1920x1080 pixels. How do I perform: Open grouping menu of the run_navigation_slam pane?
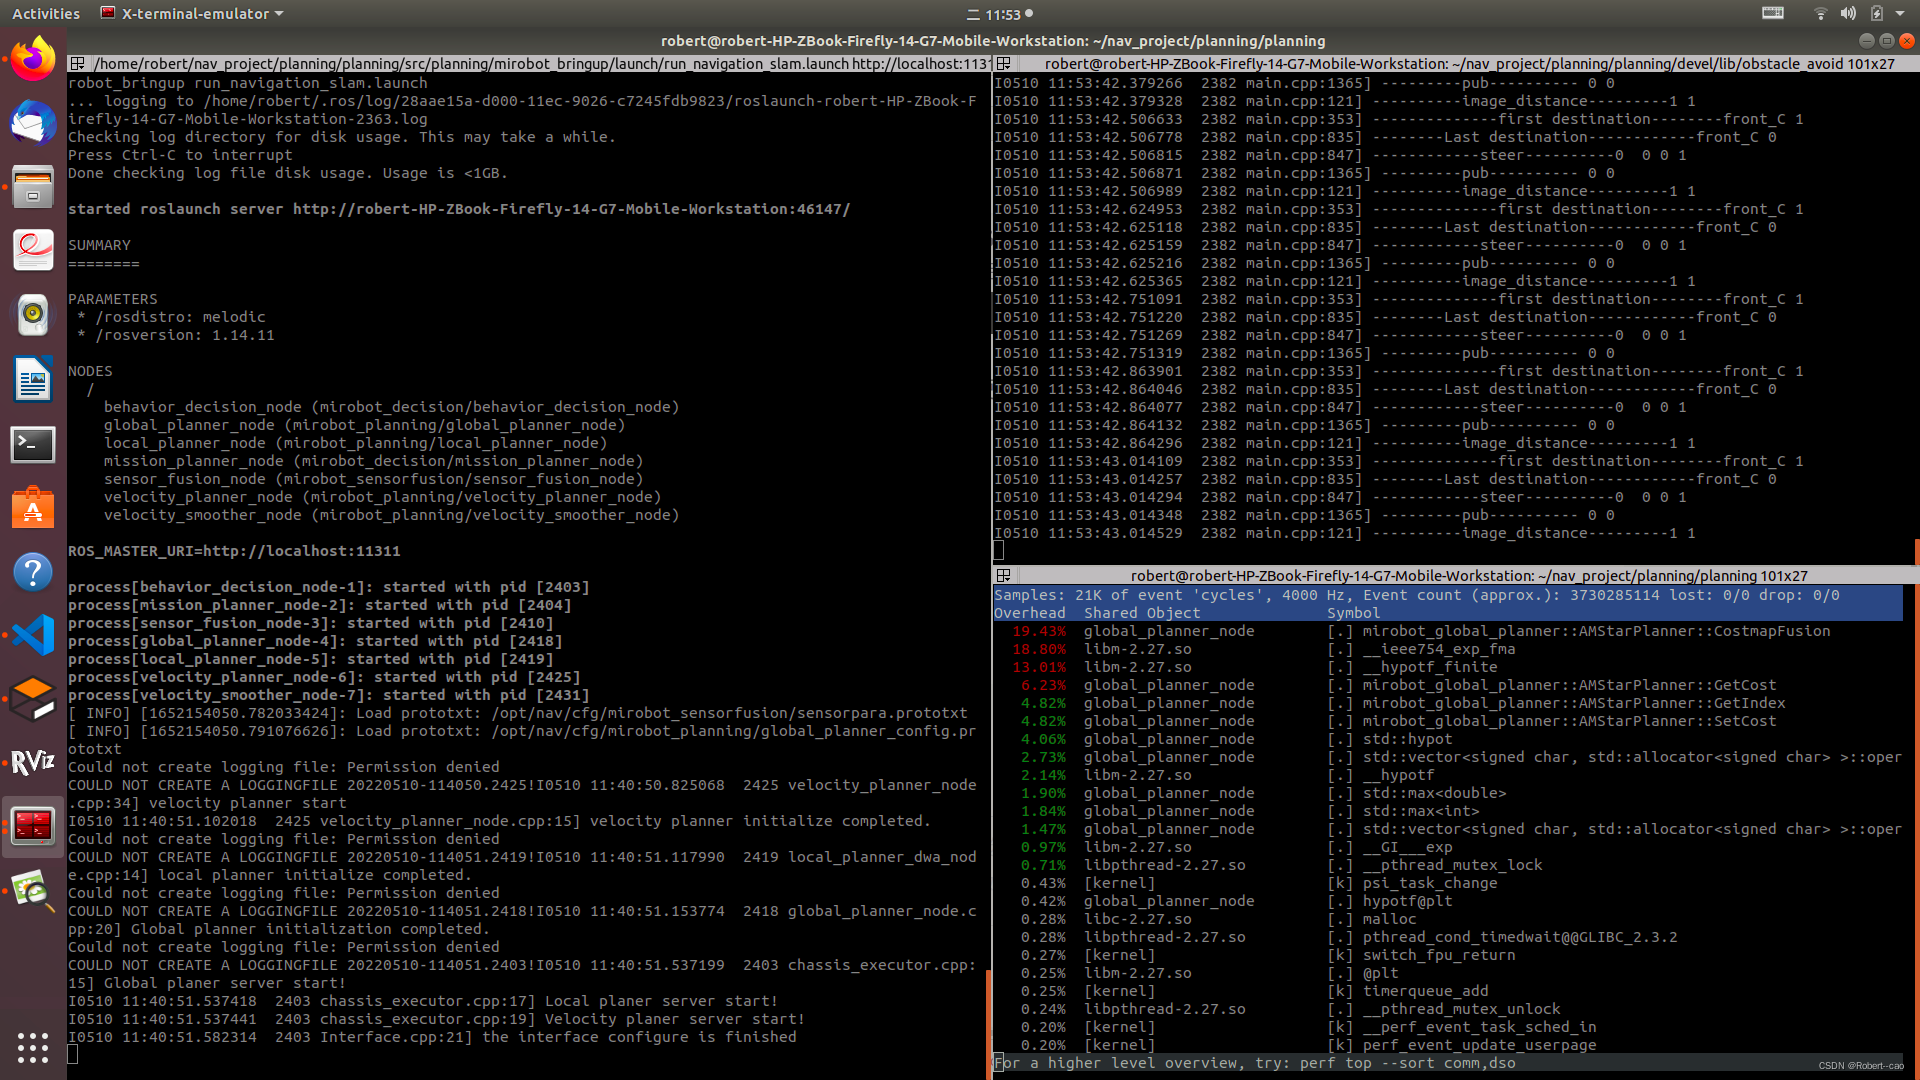point(78,63)
